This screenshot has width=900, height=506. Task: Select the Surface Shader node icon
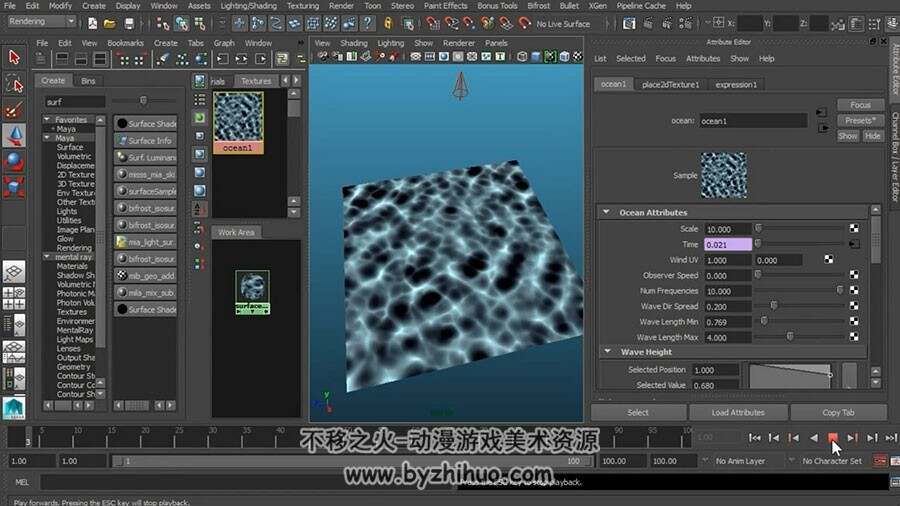[122, 123]
